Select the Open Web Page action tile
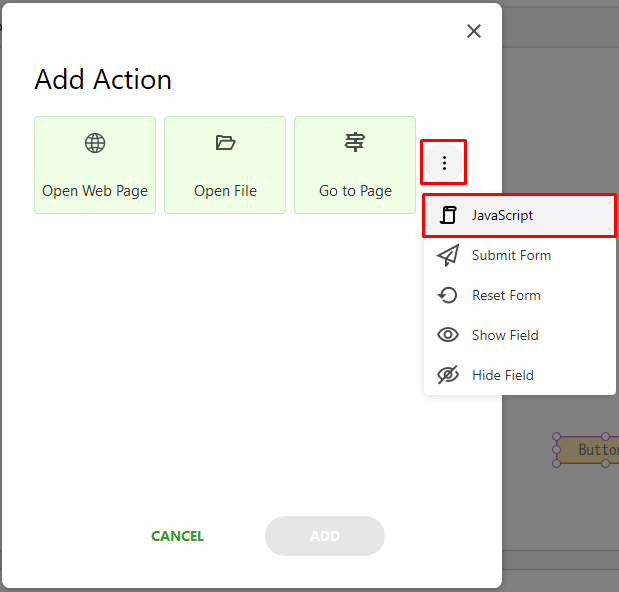 pos(95,165)
